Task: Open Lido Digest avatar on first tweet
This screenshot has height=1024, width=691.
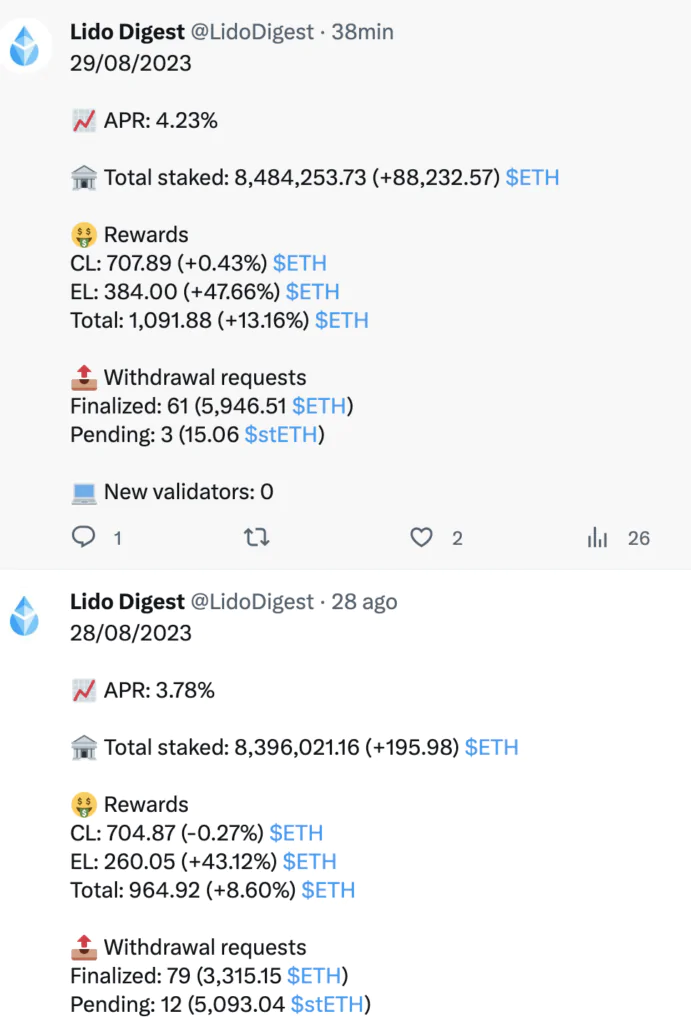Action: [x=25, y=46]
